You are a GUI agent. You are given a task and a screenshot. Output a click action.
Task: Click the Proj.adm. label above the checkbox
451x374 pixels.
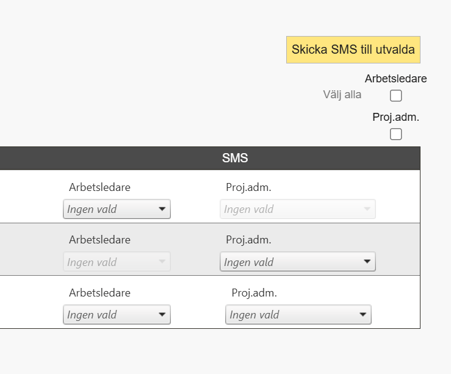[x=396, y=117]
